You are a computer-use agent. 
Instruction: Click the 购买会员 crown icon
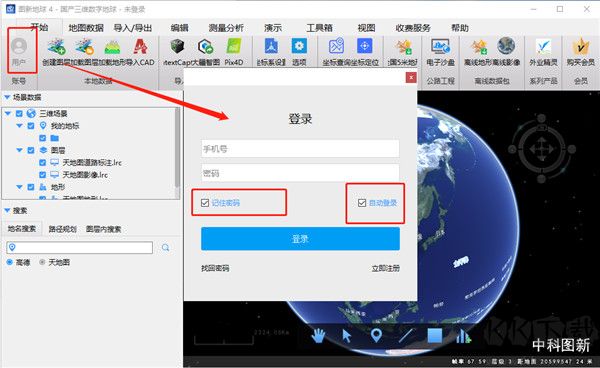[x=580, y=47]
